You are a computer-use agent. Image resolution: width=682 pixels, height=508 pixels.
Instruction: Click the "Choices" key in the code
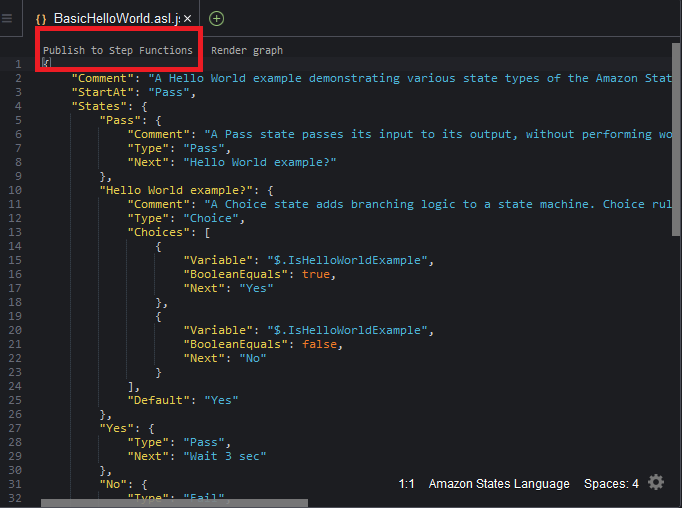click(x=159, y=232)
